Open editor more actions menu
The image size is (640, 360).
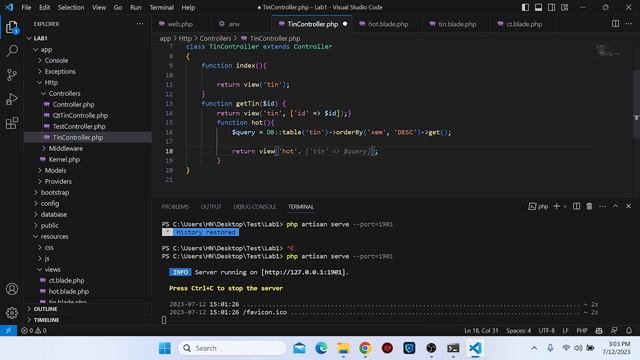point(629,24)
